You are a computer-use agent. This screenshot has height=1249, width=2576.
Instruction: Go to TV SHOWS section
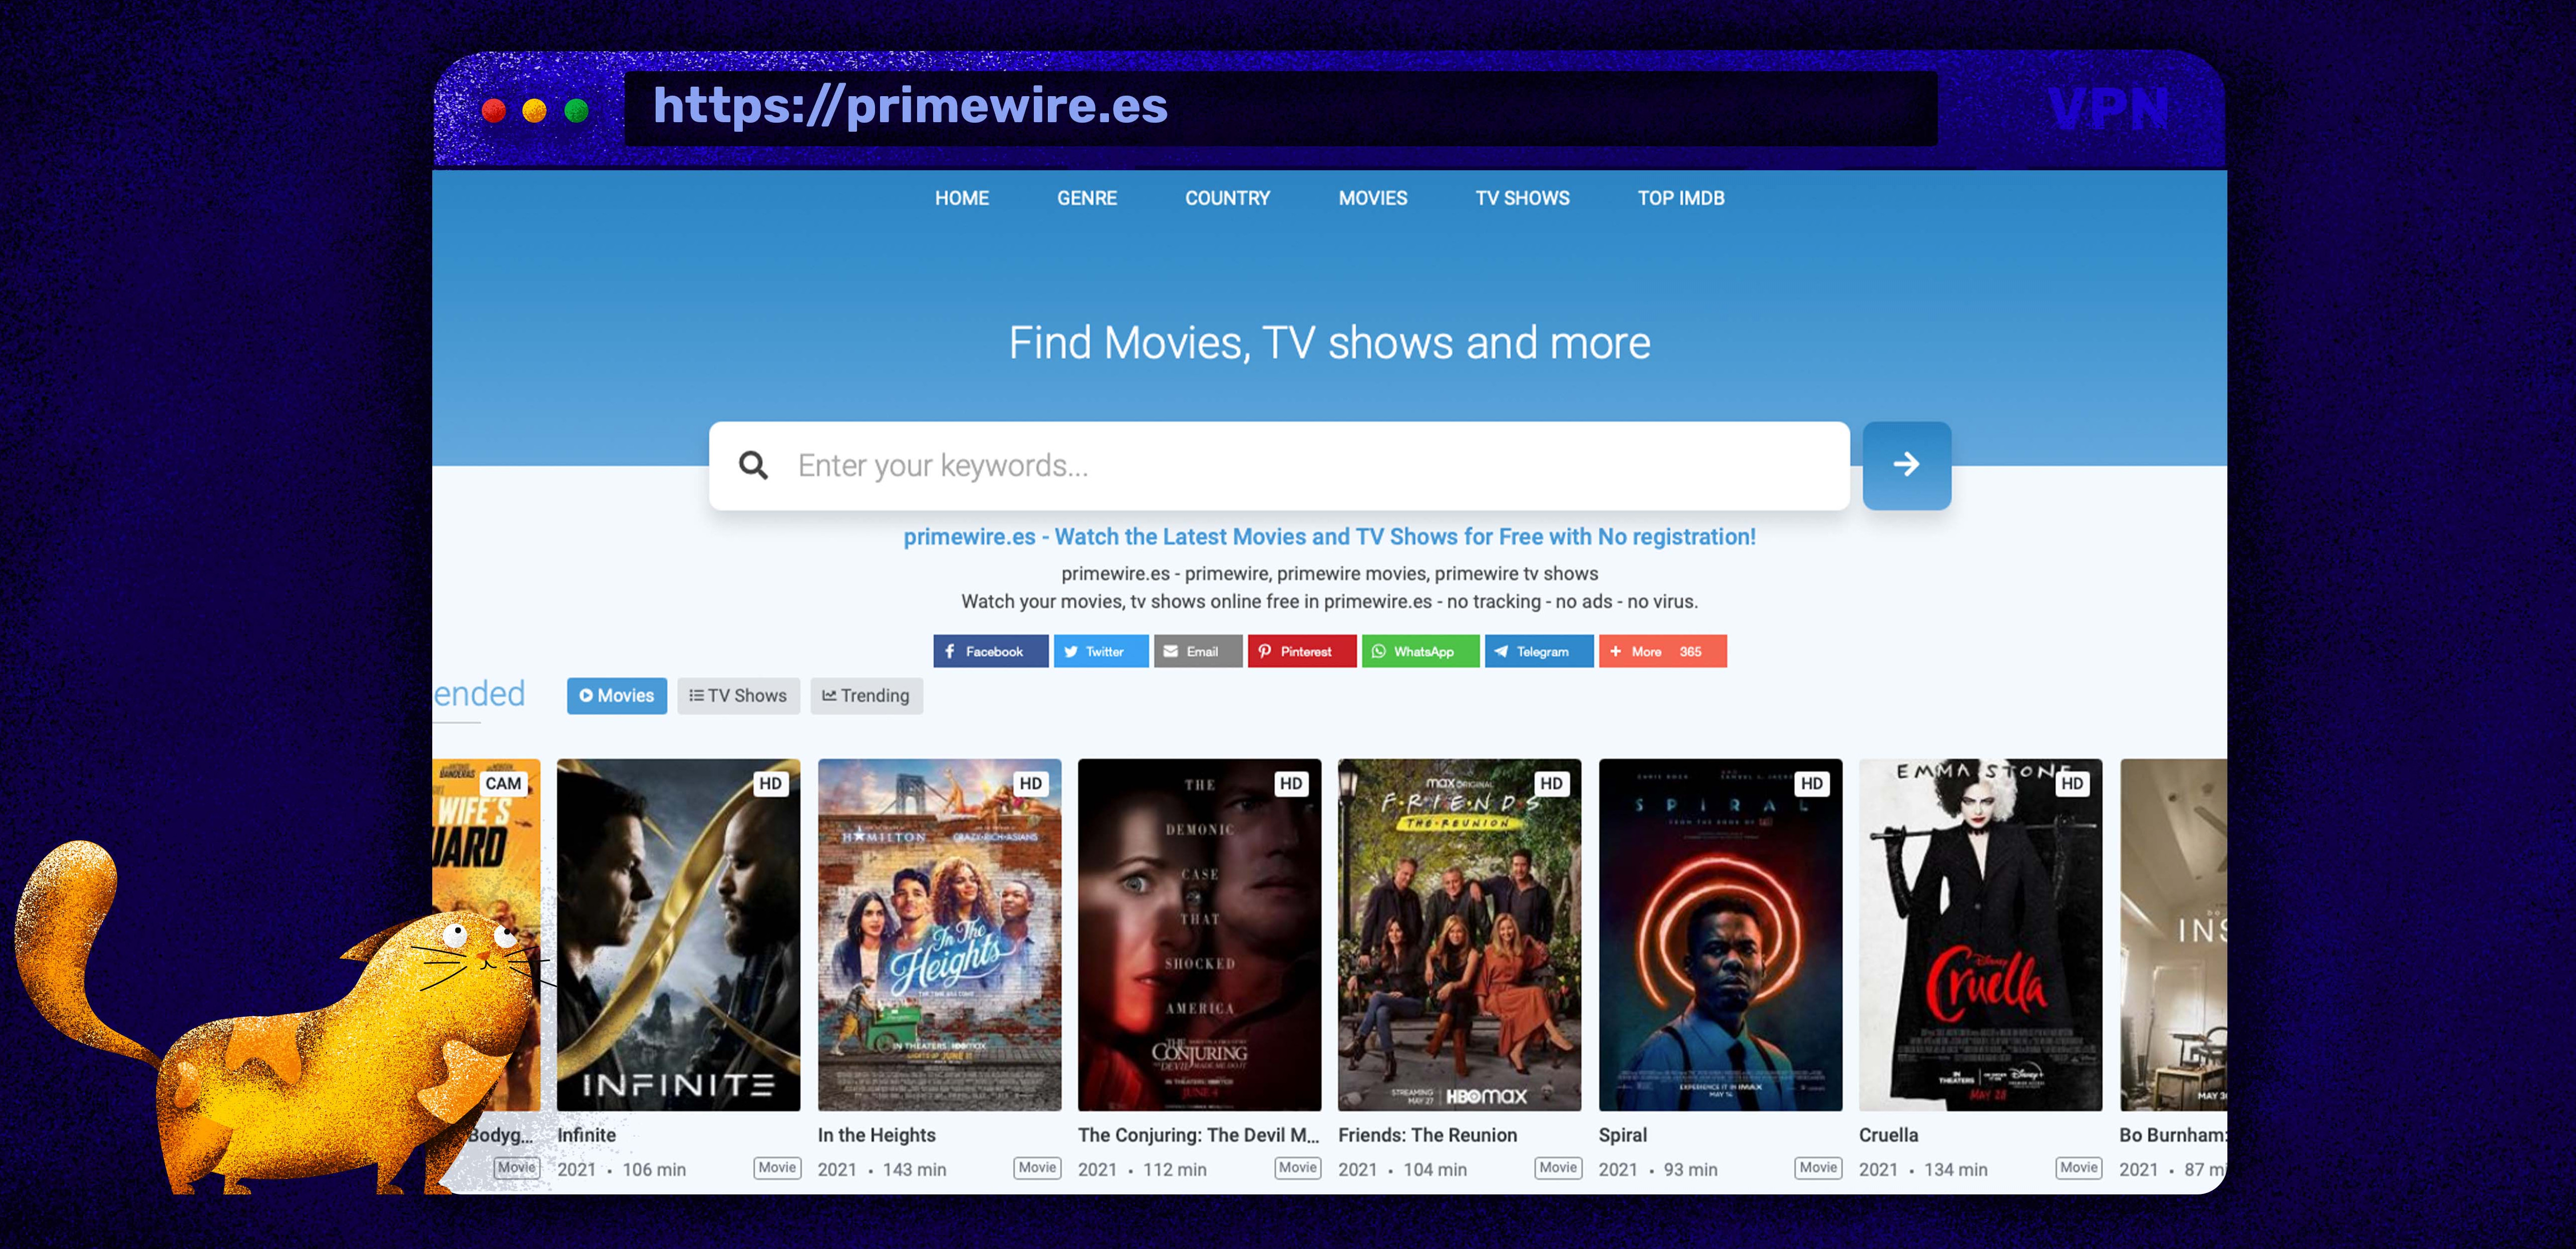pos(1522,198)
